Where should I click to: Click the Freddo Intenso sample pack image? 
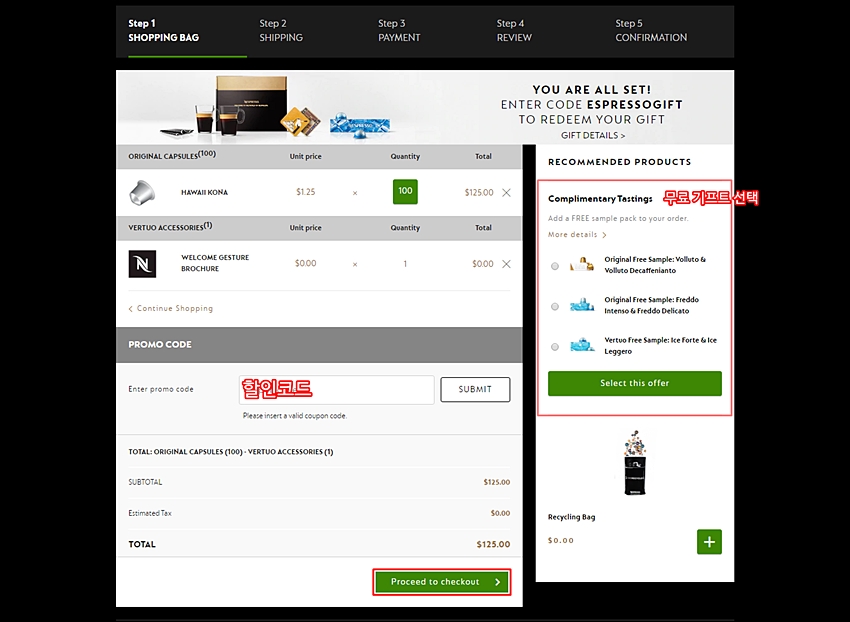(x=582, y=305)
